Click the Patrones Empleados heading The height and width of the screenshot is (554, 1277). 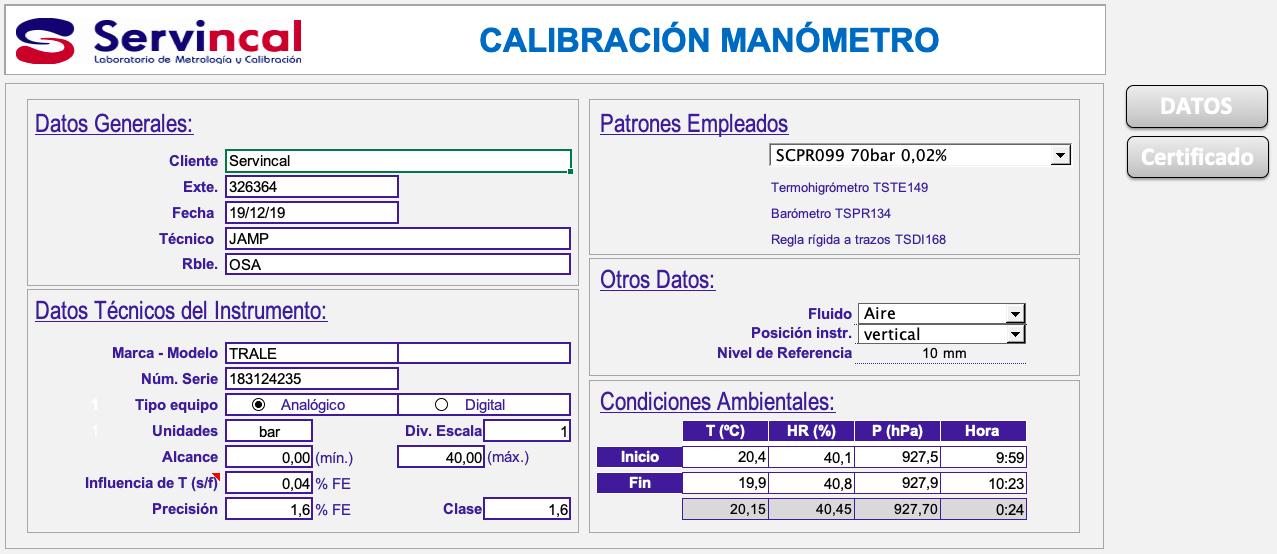[694, 124]
